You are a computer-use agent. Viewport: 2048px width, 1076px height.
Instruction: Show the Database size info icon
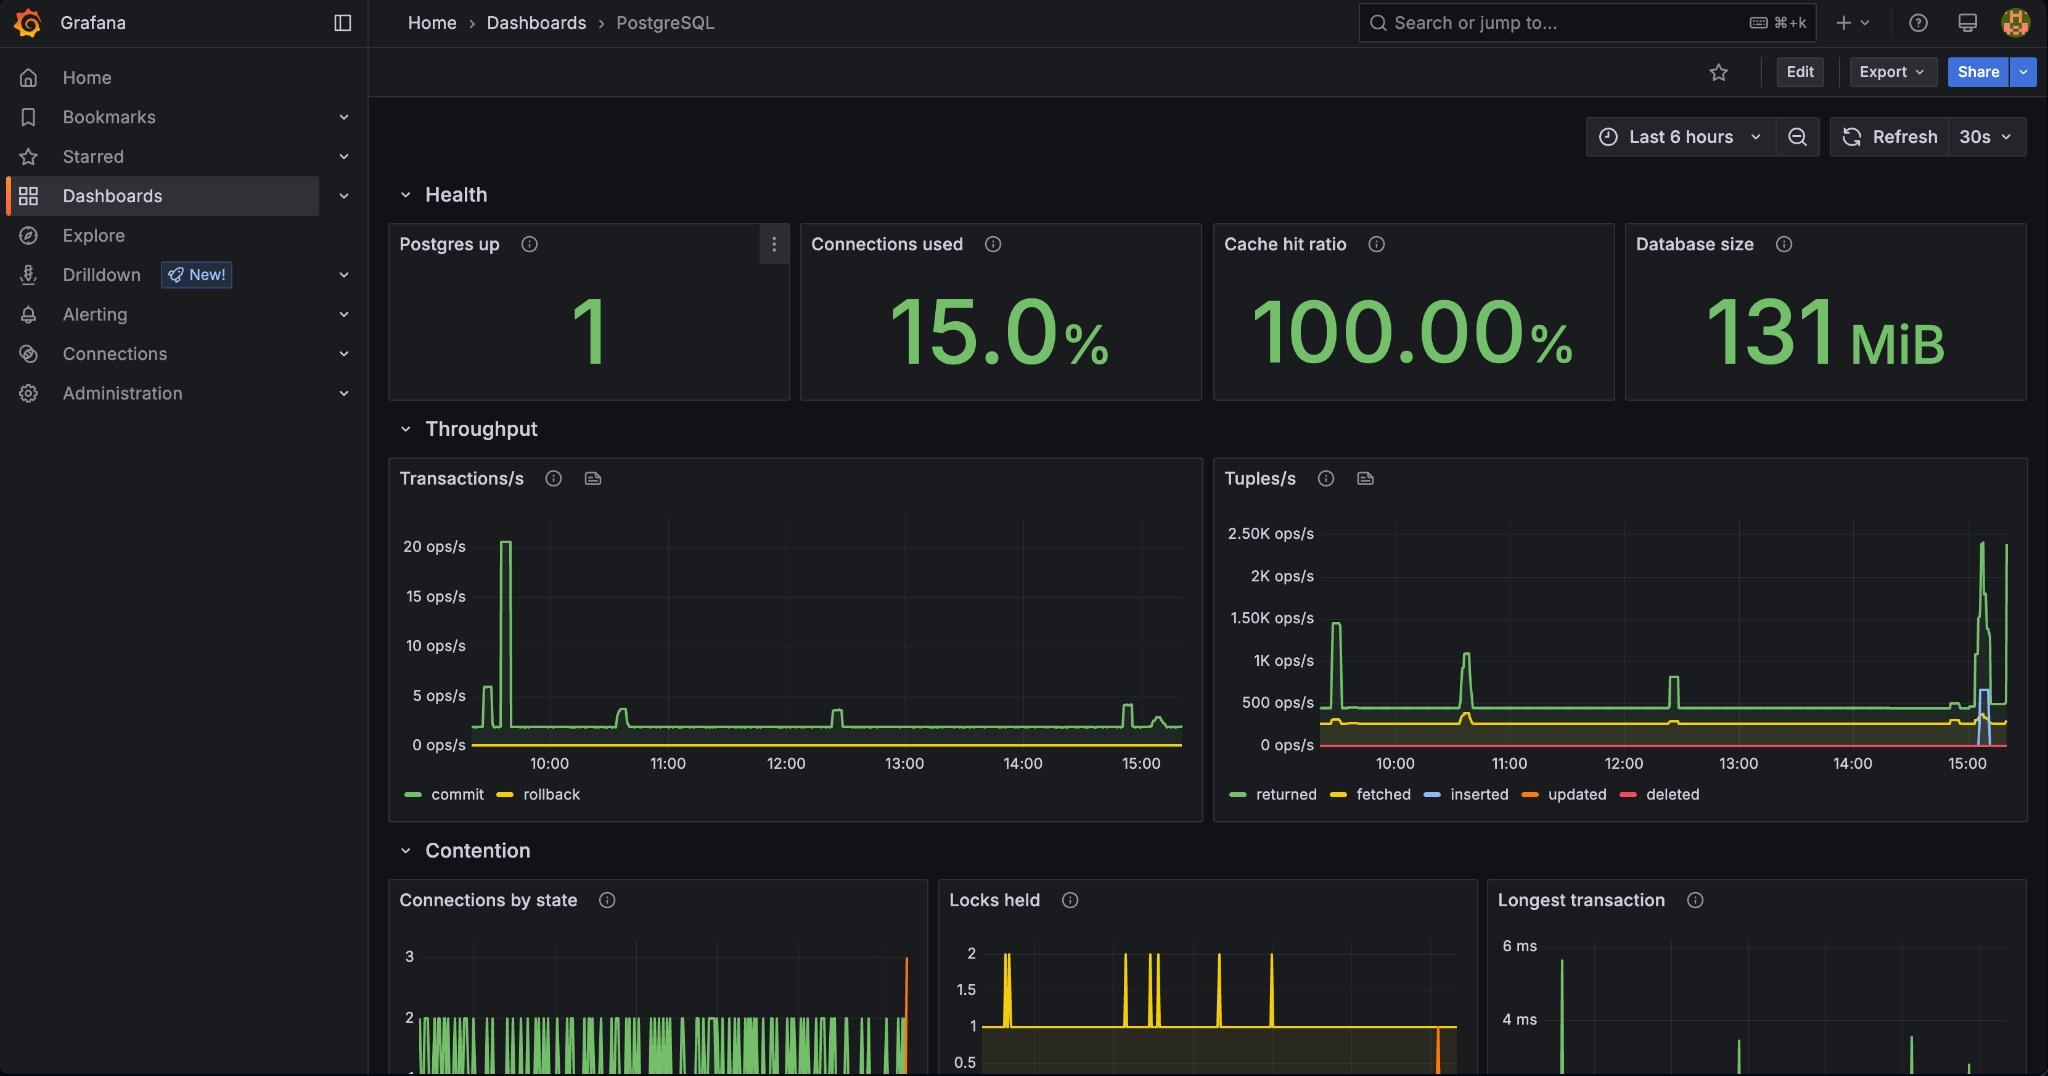click(1783, 244)
